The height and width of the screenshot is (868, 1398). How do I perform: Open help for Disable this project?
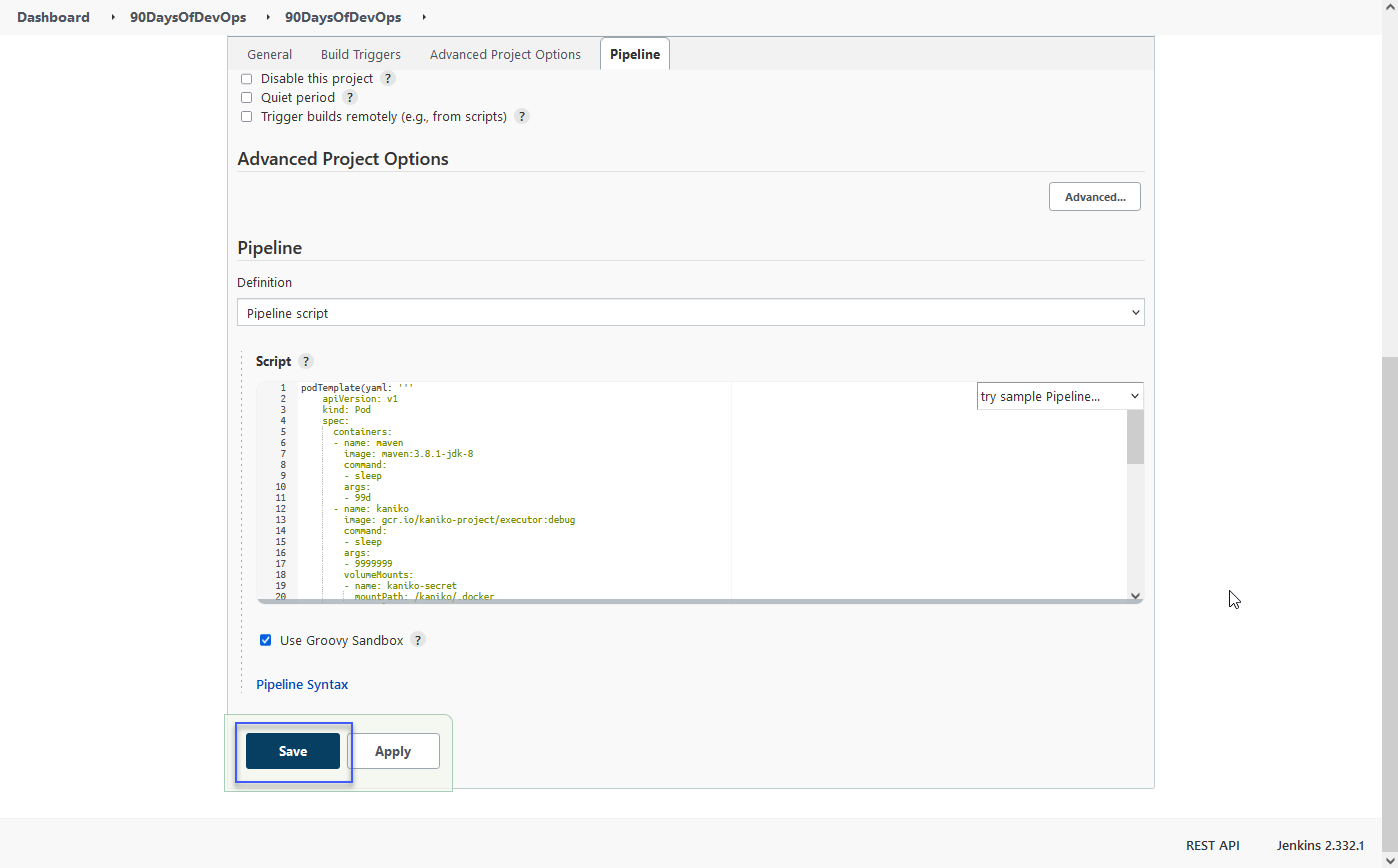(x=388, y=79)
